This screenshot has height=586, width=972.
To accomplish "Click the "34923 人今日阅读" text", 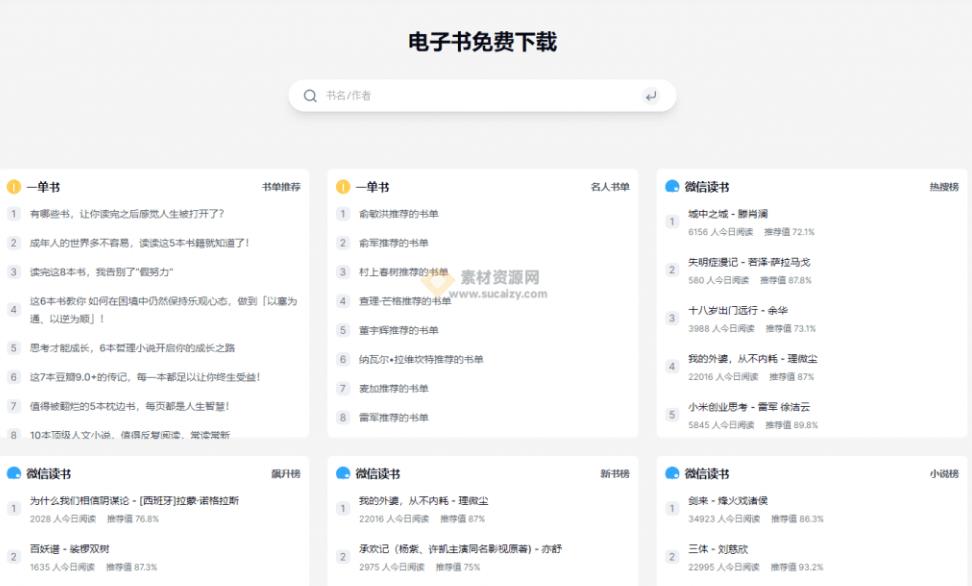I will coord(724,519).
